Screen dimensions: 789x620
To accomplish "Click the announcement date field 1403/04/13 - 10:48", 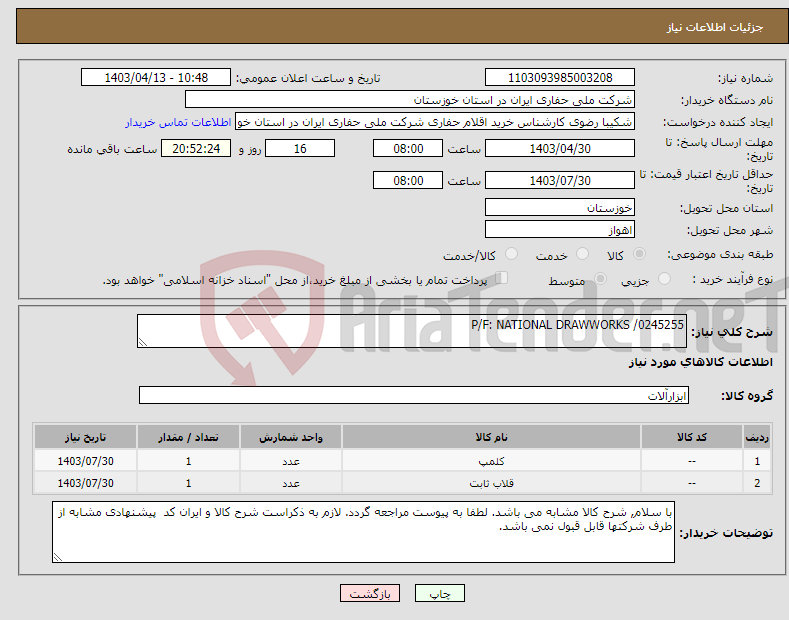I will pyautogui.click(x=156, y=78).
